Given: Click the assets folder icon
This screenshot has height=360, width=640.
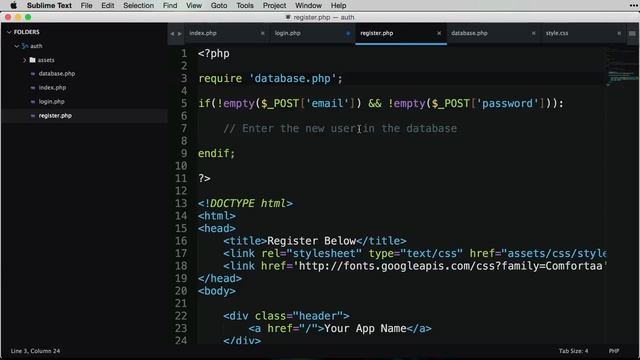Looking at the screenshot, I should [x=33, y=60].
